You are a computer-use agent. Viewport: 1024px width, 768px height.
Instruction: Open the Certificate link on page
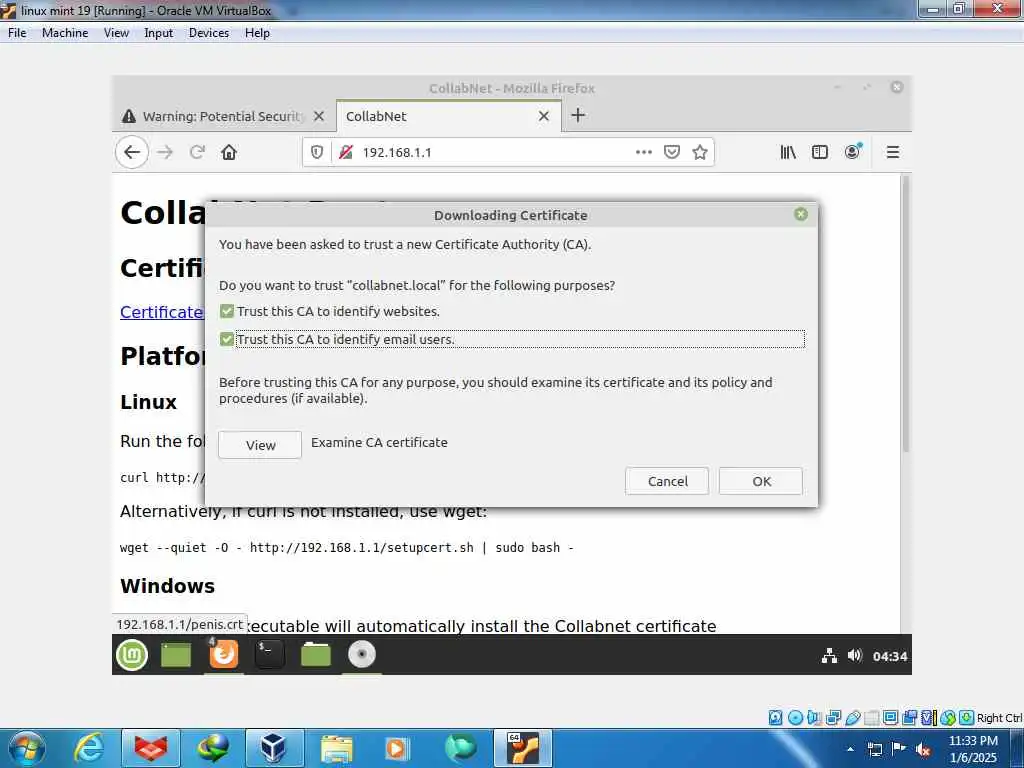(161, 312)
